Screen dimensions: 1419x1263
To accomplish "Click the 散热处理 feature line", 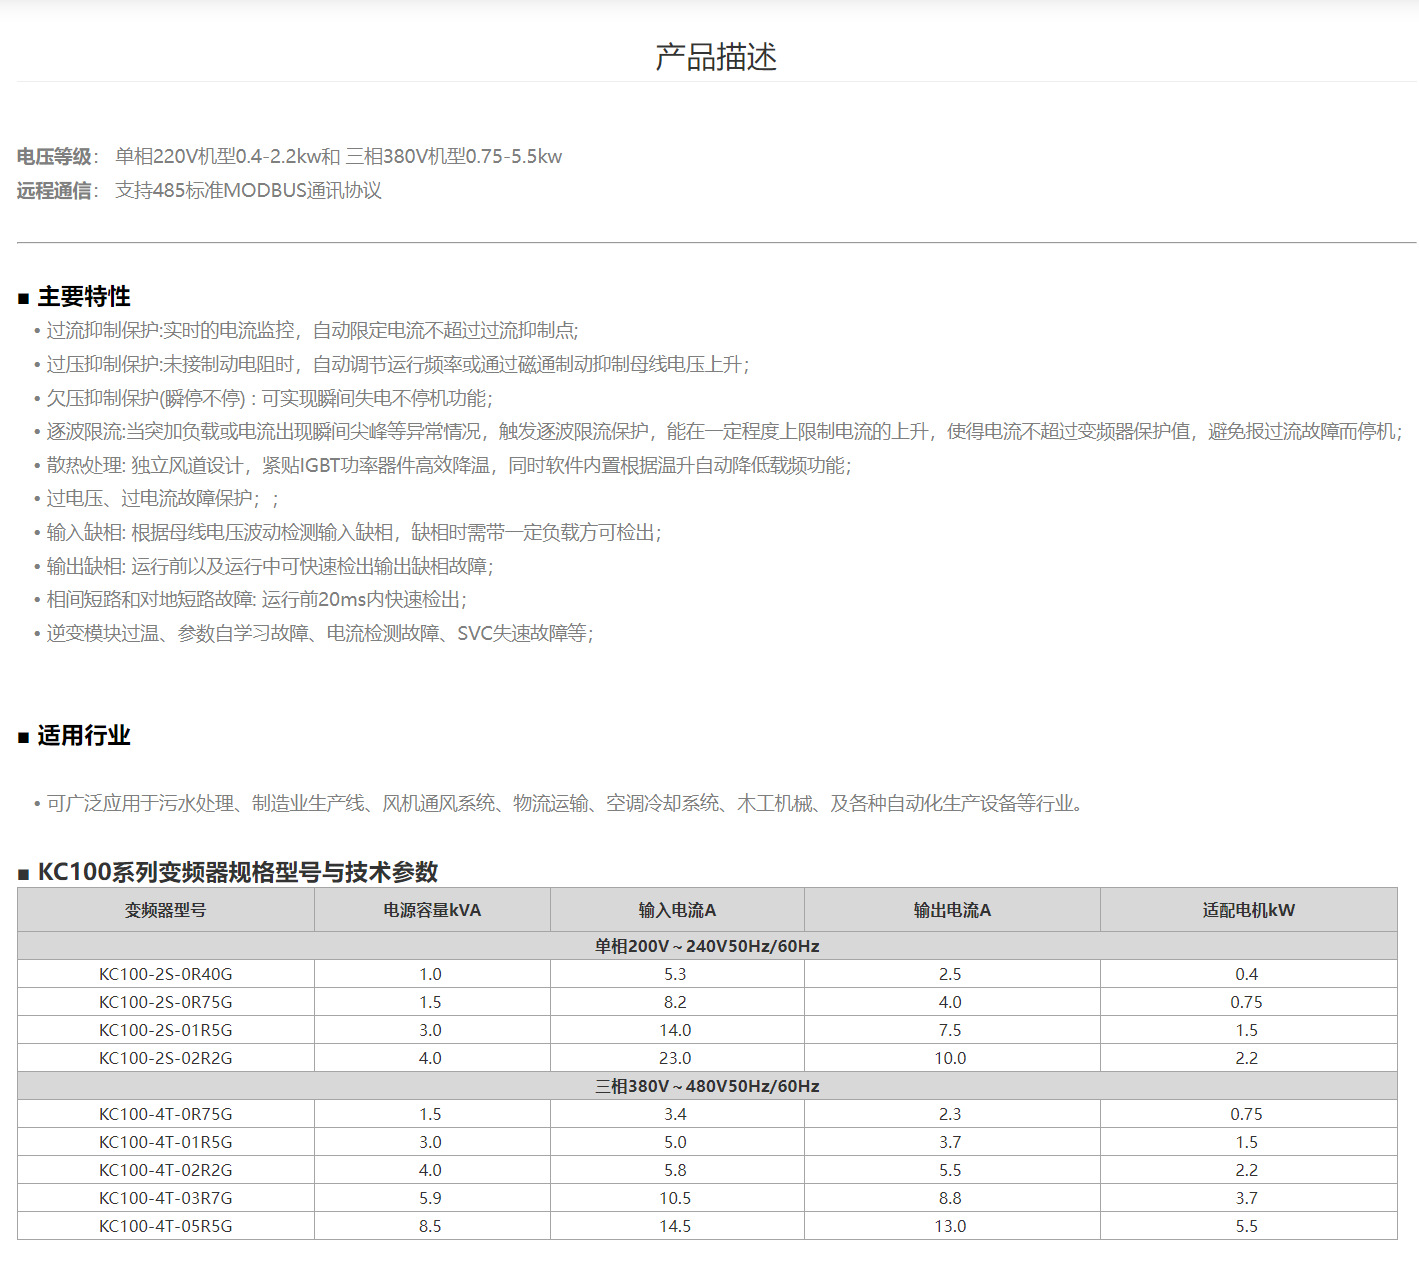I will (448, 465).
